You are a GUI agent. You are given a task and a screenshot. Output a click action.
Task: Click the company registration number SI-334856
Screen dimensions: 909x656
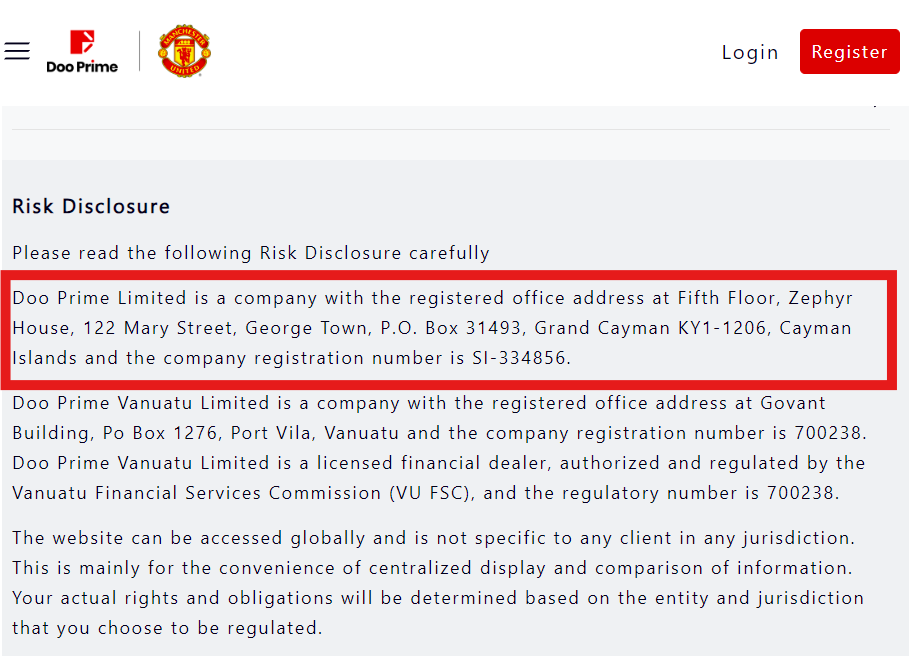[519, 358]
